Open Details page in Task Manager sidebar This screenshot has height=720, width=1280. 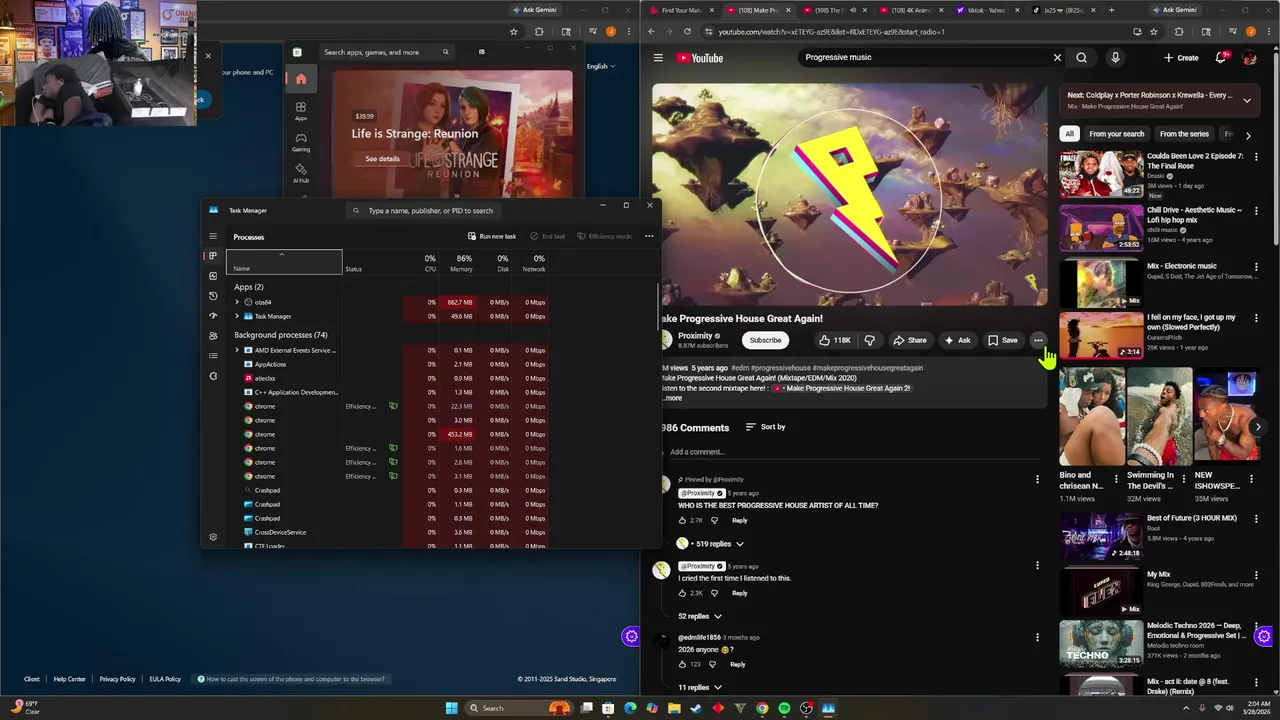coord(213,356)
